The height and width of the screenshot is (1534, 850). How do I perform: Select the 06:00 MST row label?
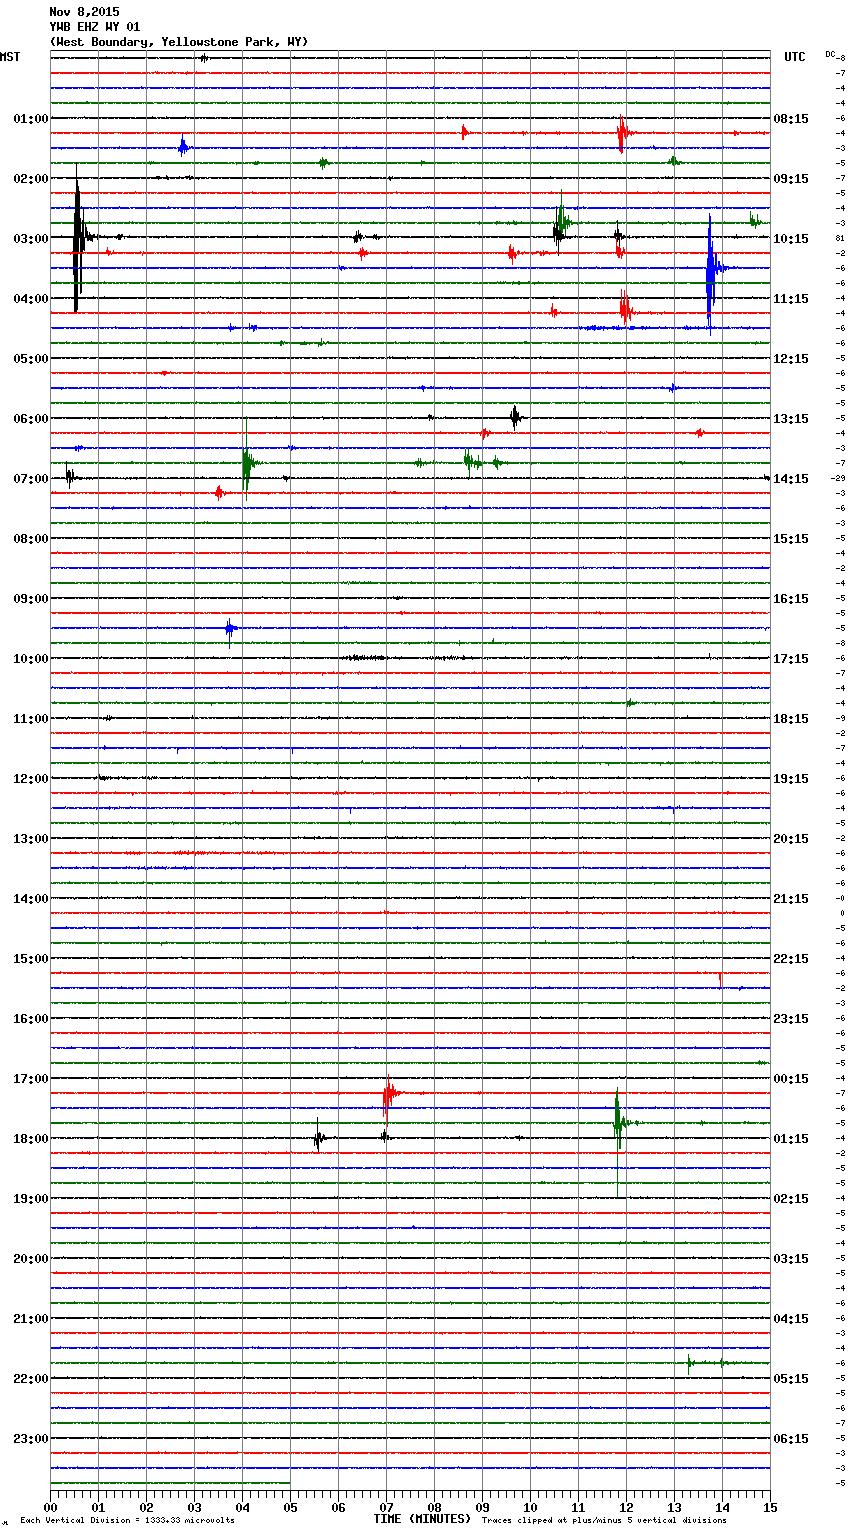point(30,418)
